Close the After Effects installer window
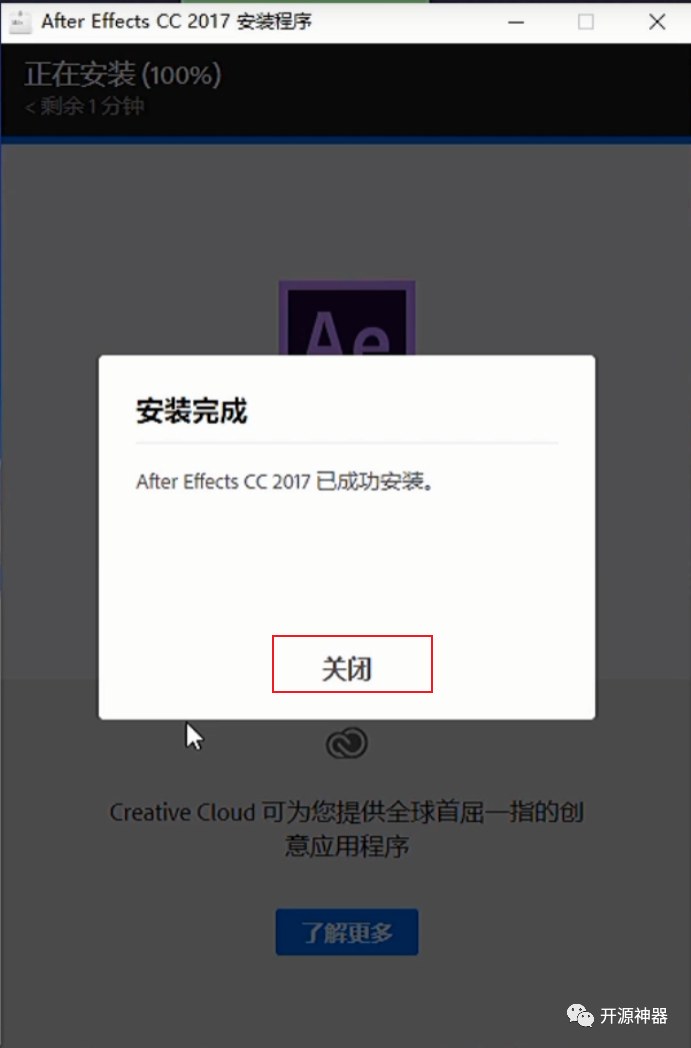The image size is (691, 1048). [x=657, y=22]
